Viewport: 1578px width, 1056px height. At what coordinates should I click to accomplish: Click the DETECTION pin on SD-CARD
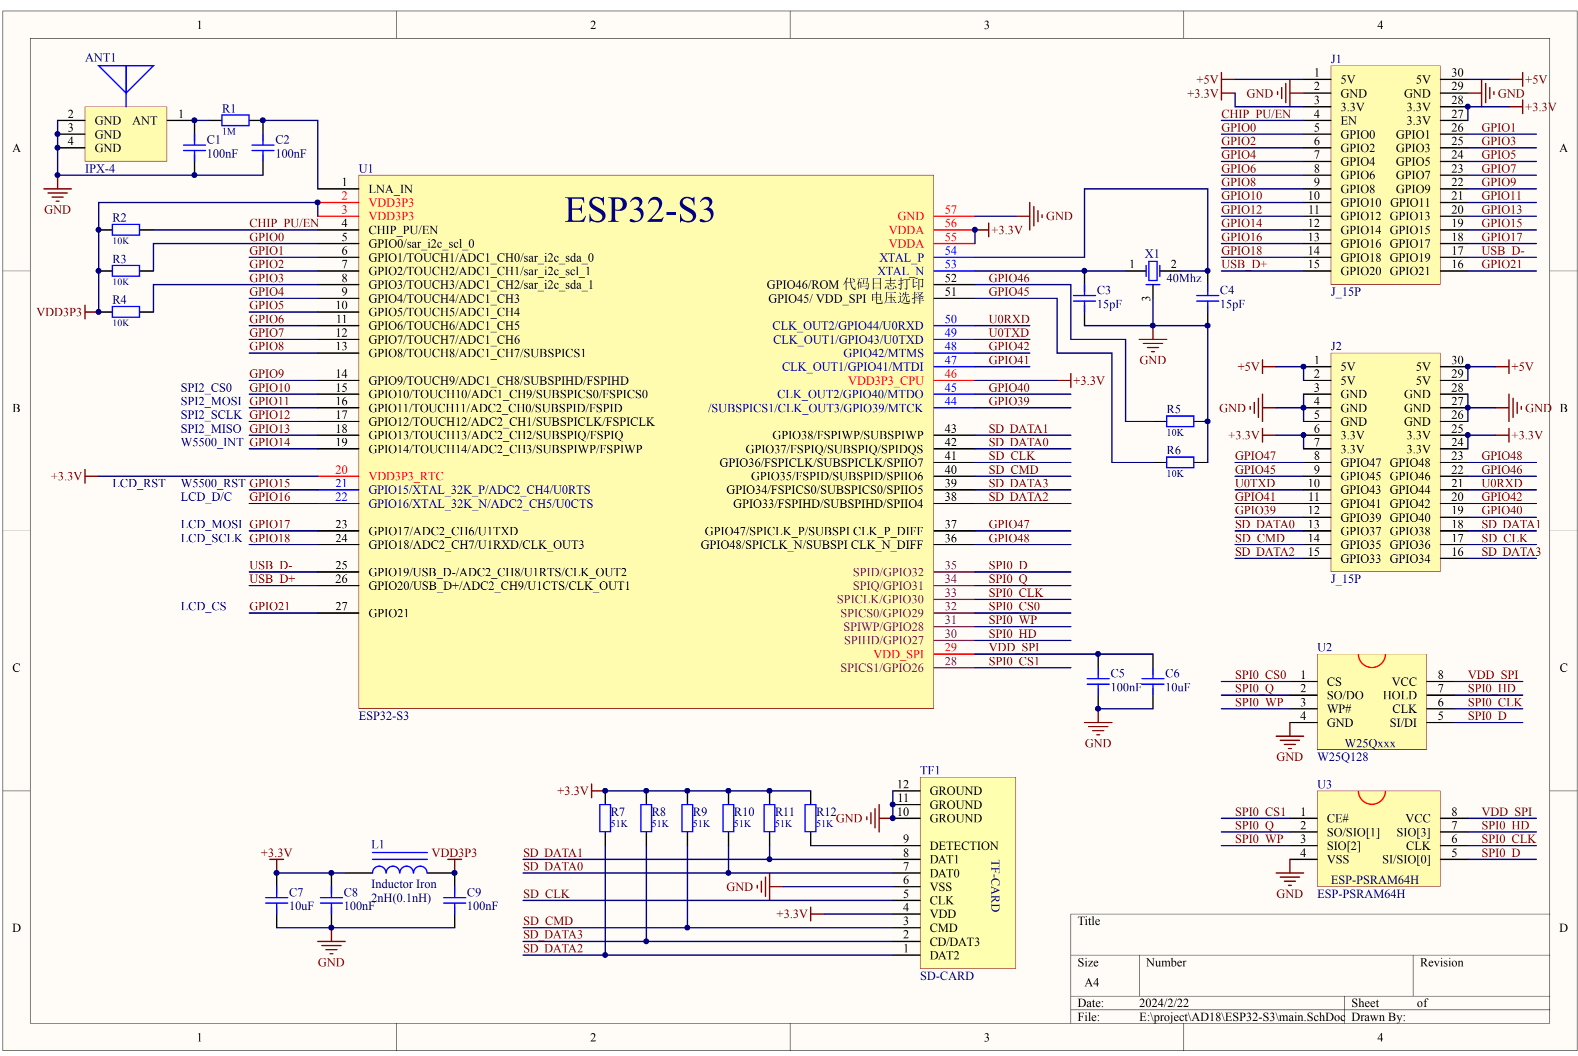pyautogui.click(x=964, y=846)
